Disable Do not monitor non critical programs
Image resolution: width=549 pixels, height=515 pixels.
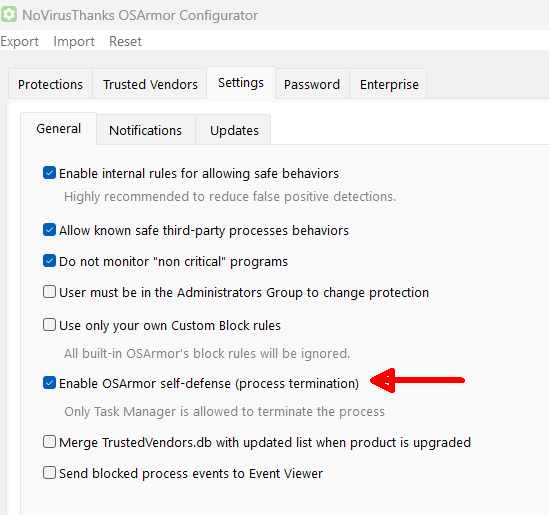(49, 261)
